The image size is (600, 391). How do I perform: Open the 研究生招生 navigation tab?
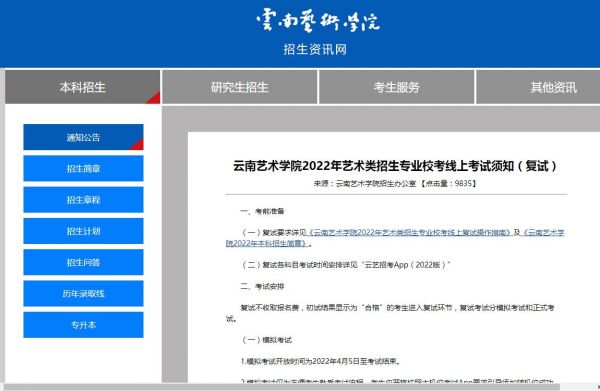click(x=240, y=87)
